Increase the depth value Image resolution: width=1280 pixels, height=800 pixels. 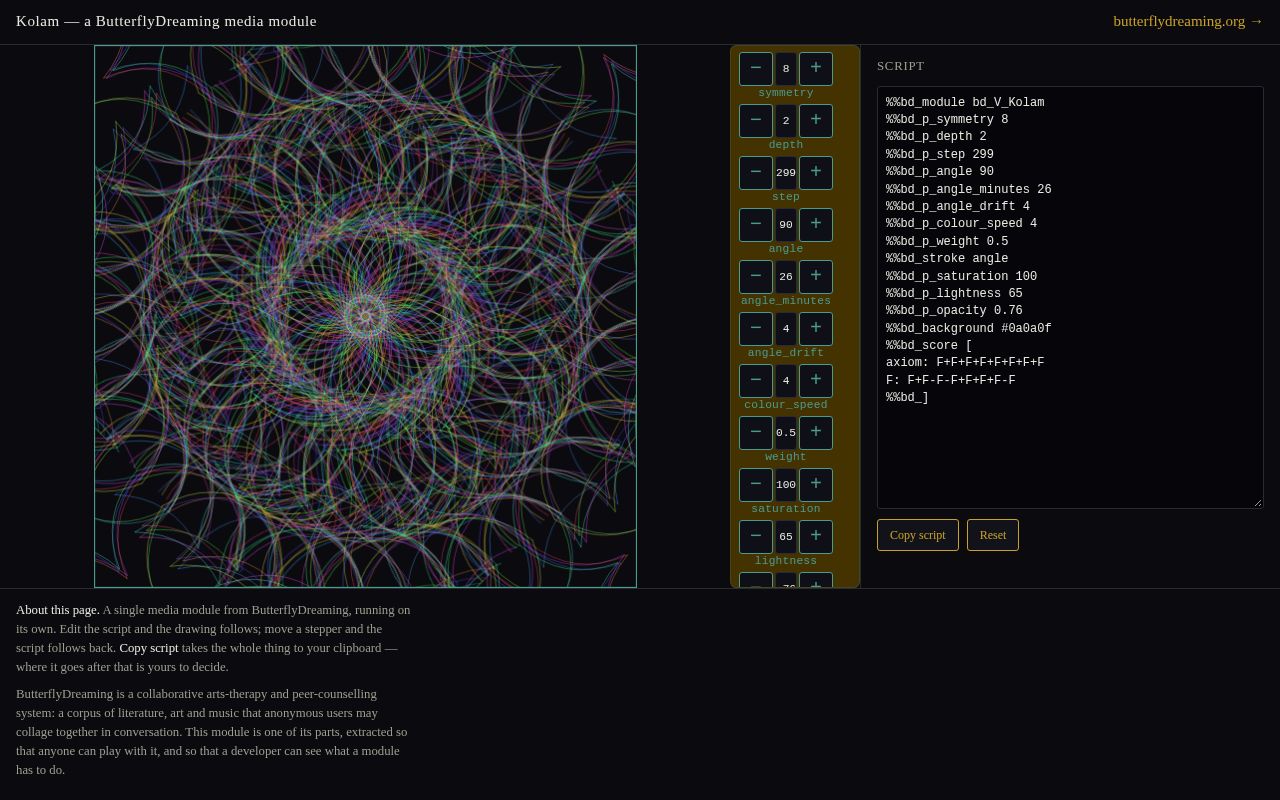(x=816, y=121)
